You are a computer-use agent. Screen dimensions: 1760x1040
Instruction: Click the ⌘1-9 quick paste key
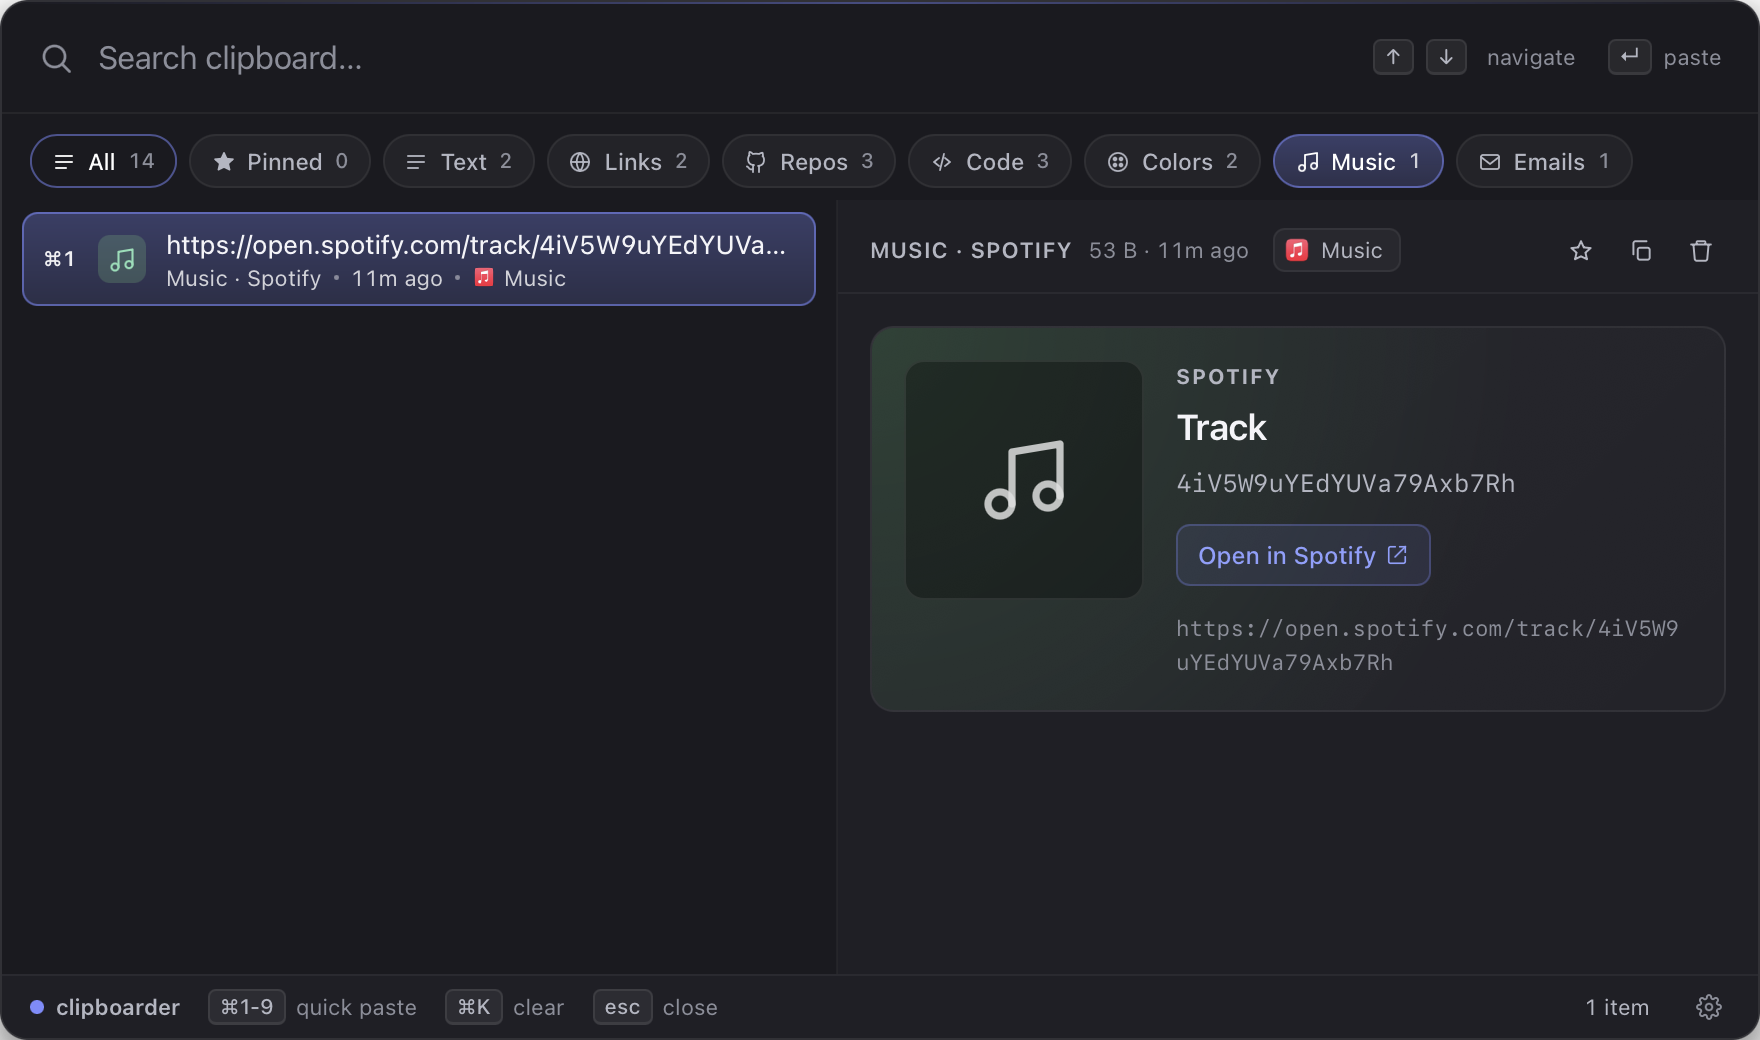pyautogui.click(x=246, y=1007)
